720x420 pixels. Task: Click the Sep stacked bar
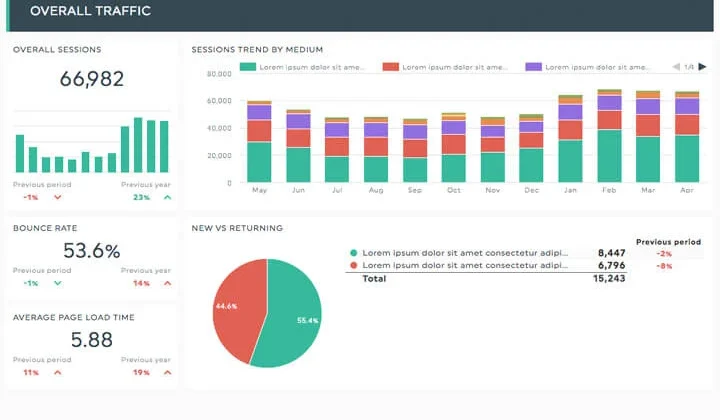(x=415, y=151)
